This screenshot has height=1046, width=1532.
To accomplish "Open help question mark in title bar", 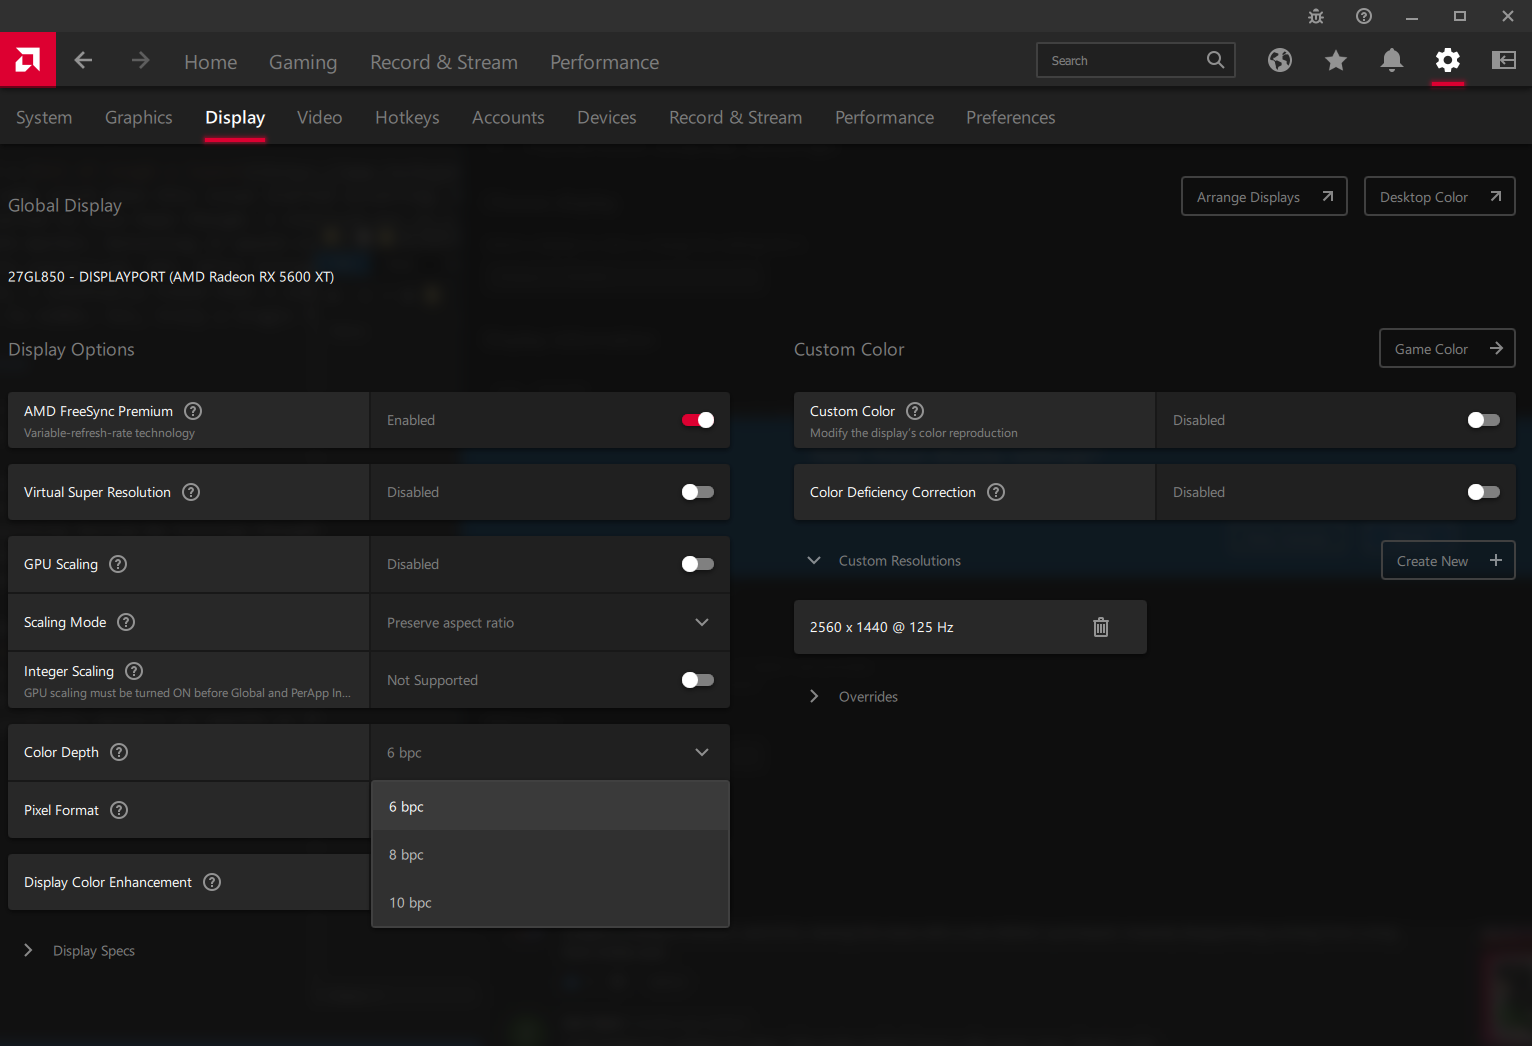I will [x=1364, y=16].
